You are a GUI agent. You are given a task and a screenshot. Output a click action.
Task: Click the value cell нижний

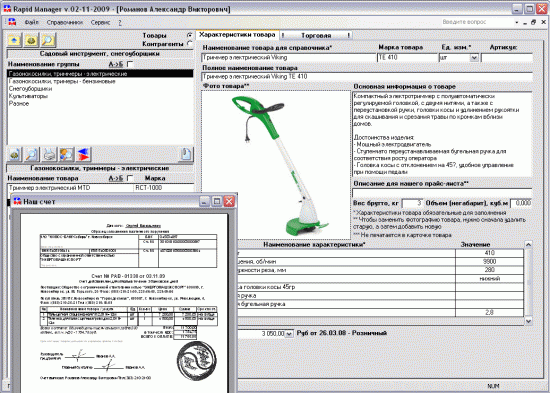(x=489, y=279)
